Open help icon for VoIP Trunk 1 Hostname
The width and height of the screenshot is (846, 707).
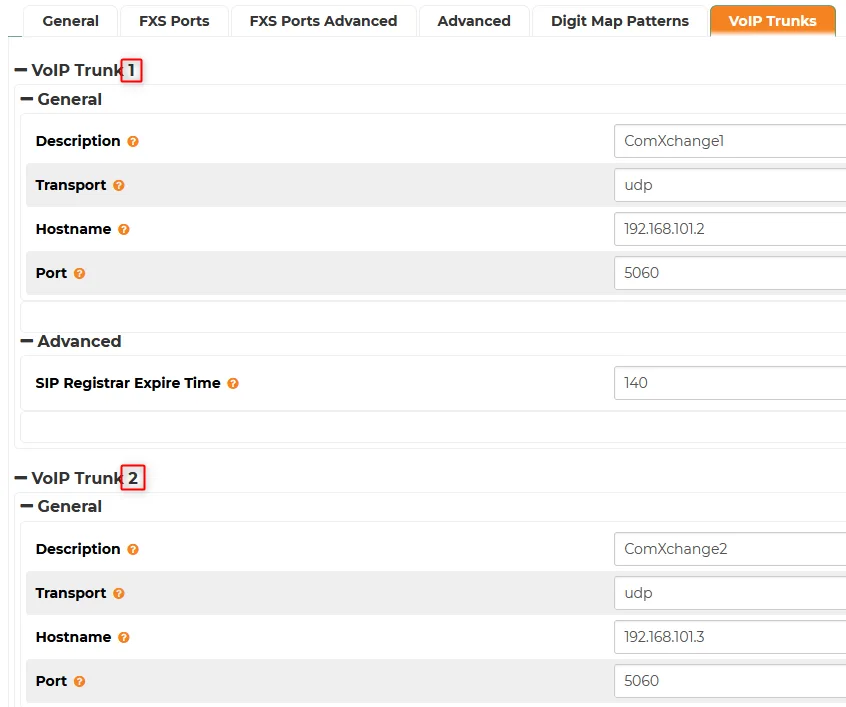[124, 229]
